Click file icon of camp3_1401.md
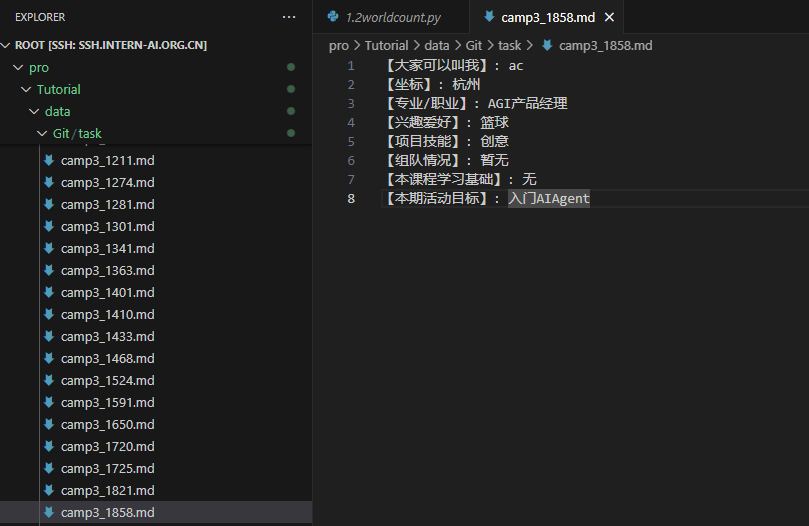The image size is (809, 526). [x=49, y=293]
